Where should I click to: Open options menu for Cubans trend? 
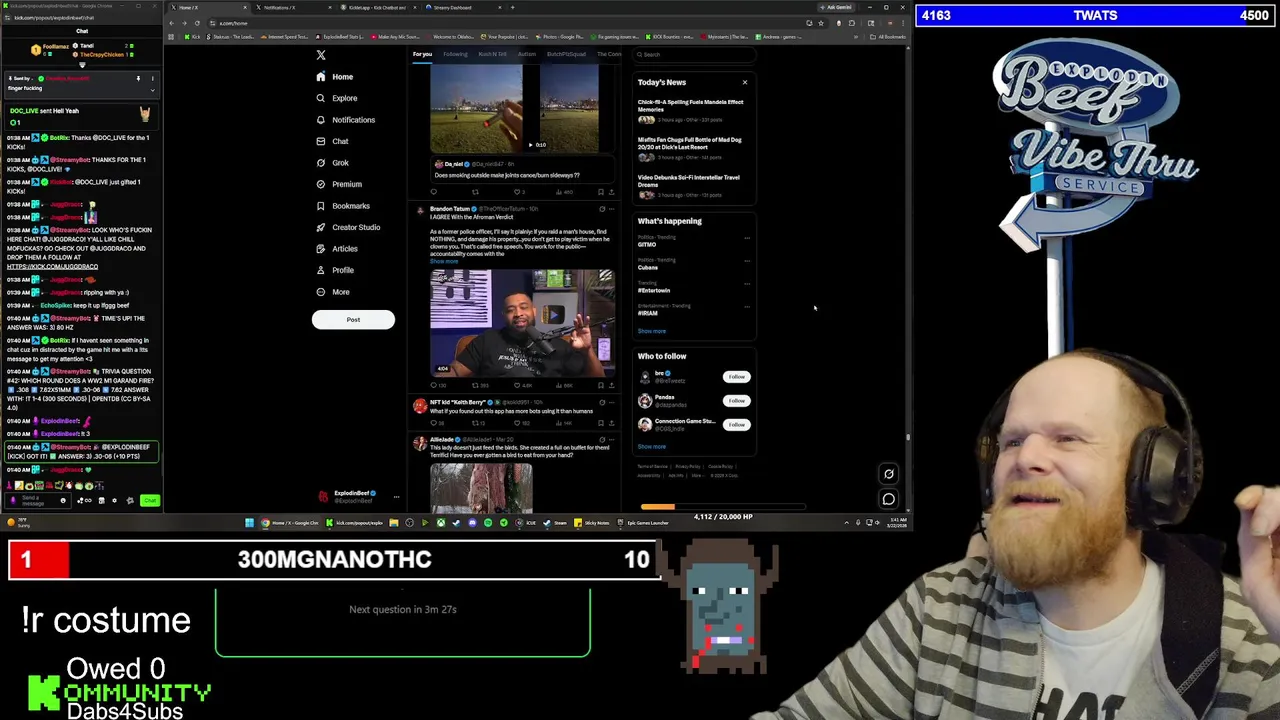click(x=747, y=261)
